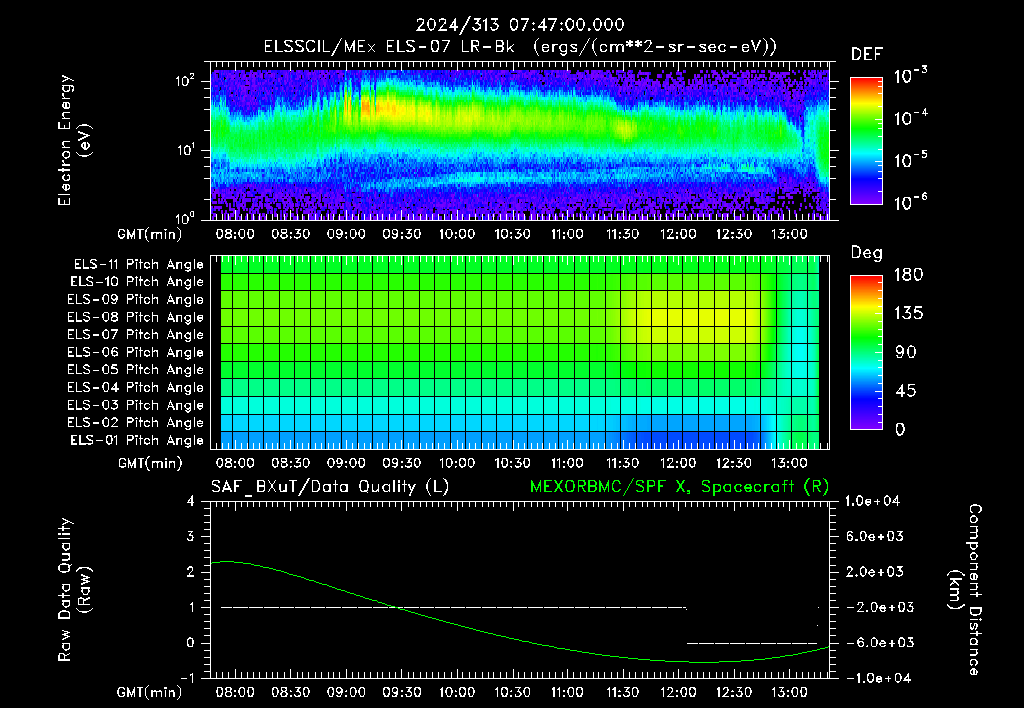Click the GMT(min) label under the spectrogram panel
The height and width of the screenshot is (708, 1024).
[x=150, y=234]
